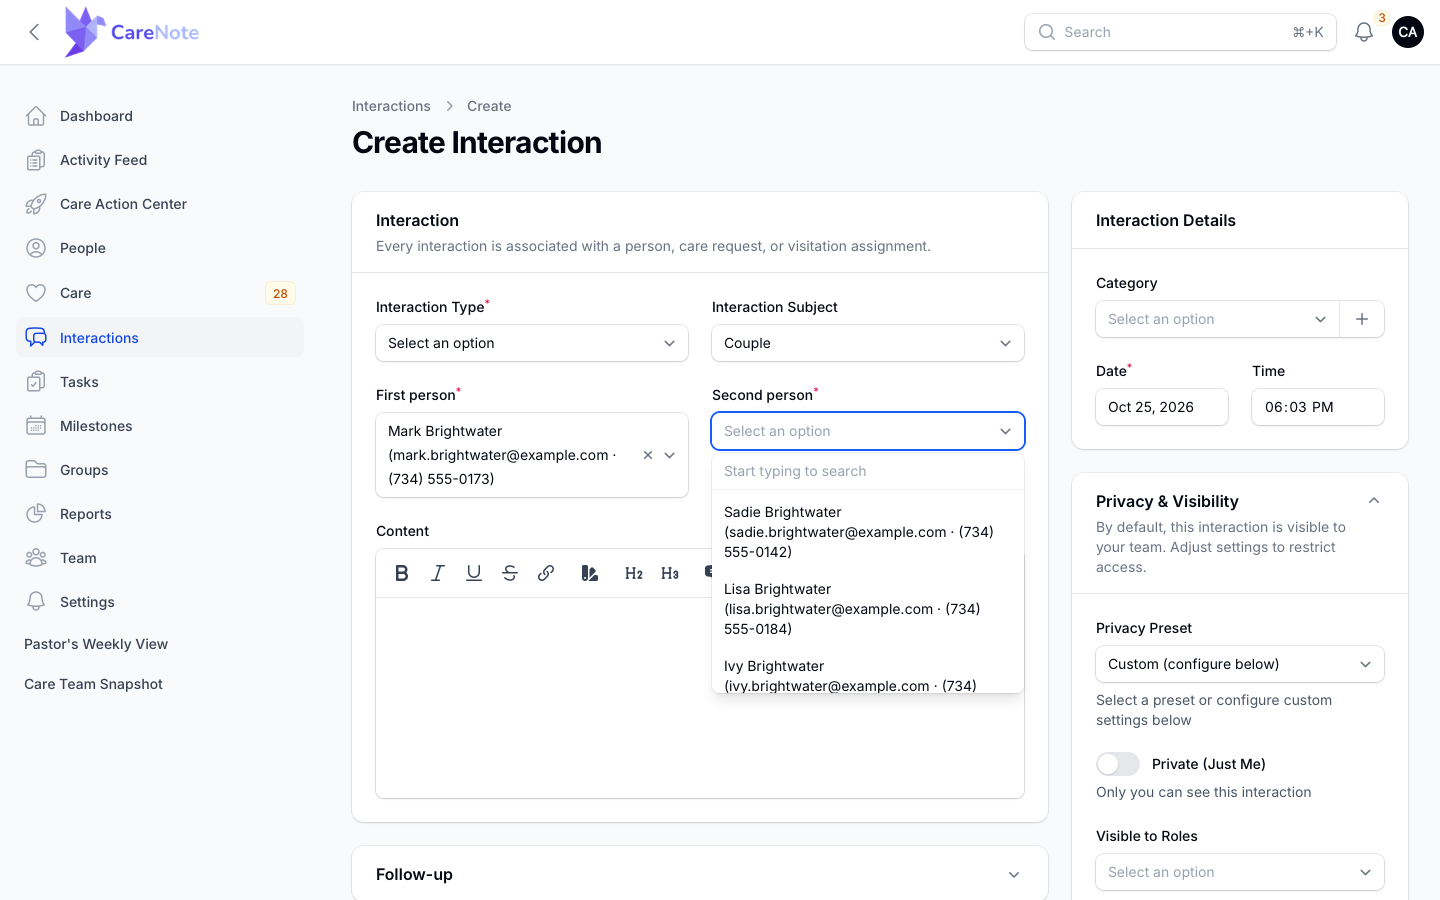Image resolution: width=1440 pixels, height=900 pixels.
Task: Open People in the sidebar
Action: [160, 248]
